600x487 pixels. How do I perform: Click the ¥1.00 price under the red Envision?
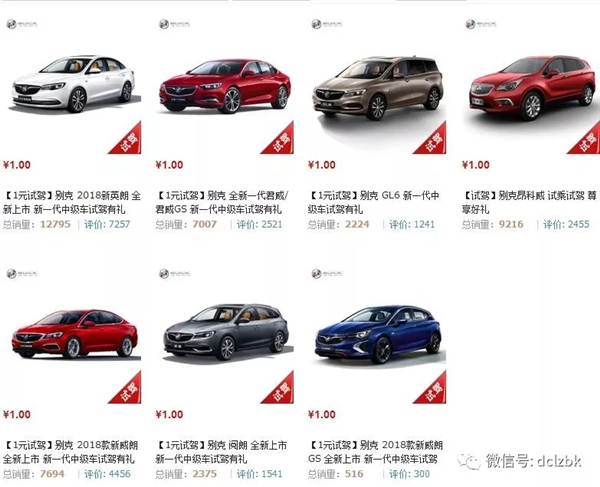pyautogui.click(x=476, y=165)
